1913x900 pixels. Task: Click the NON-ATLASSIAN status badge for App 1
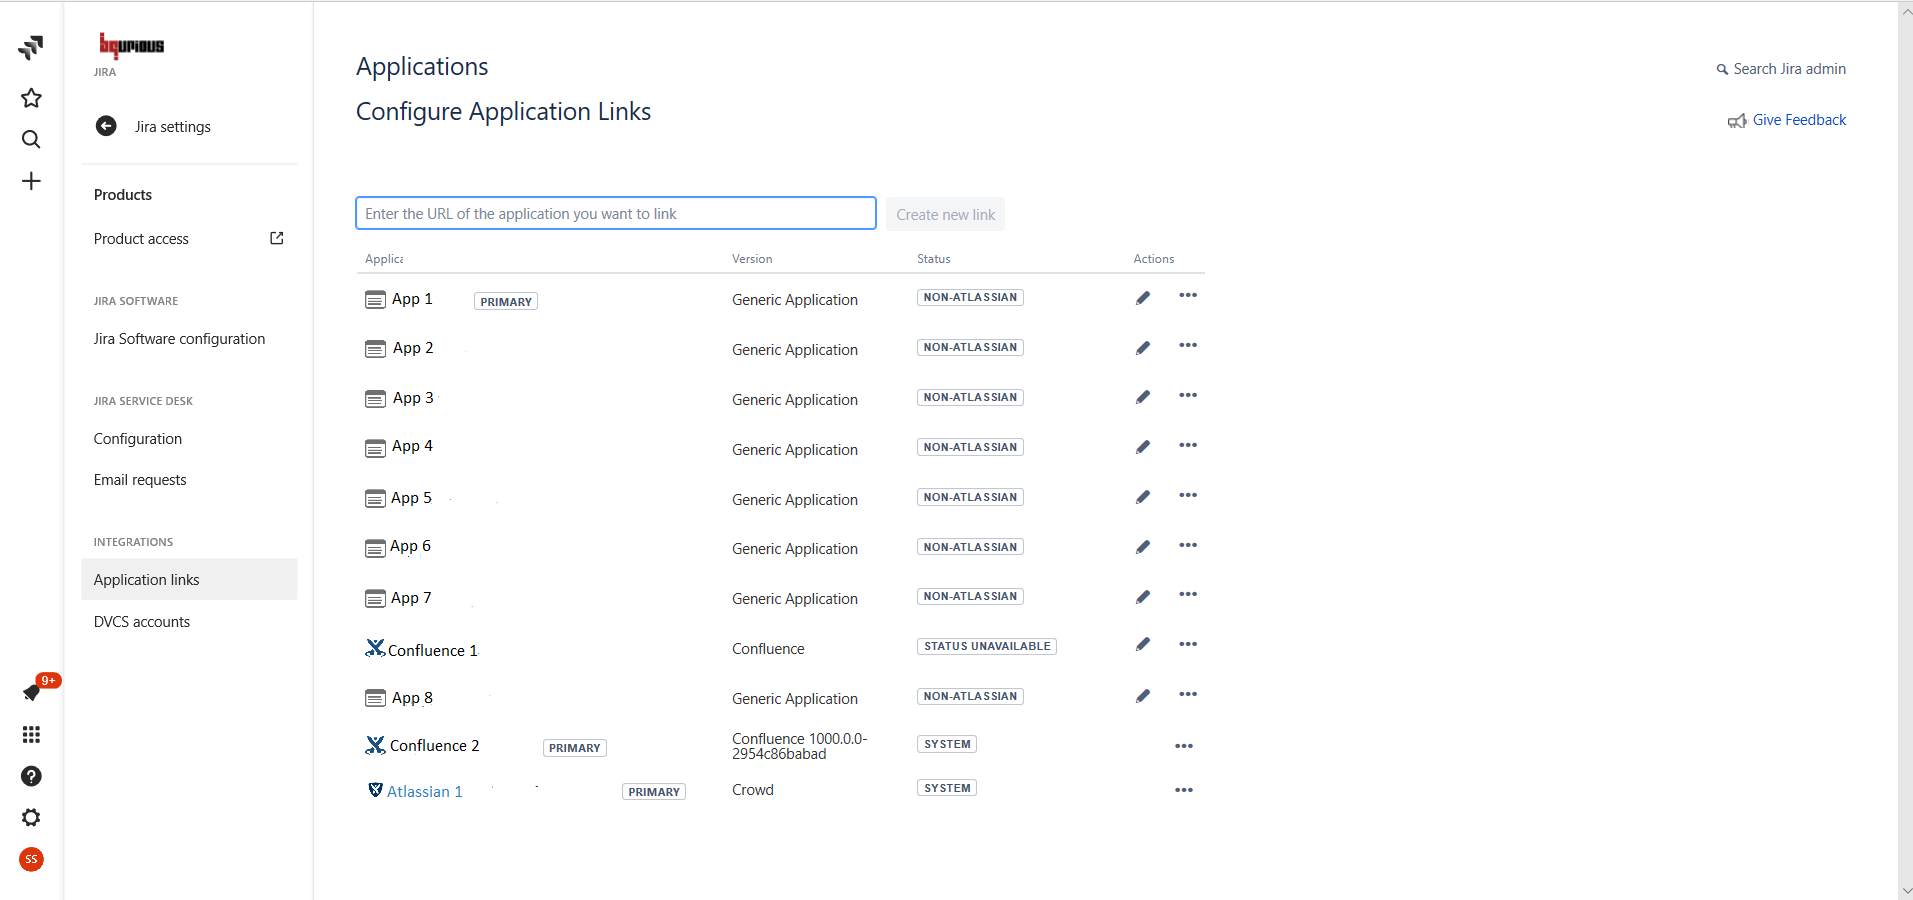click(970, 297)
